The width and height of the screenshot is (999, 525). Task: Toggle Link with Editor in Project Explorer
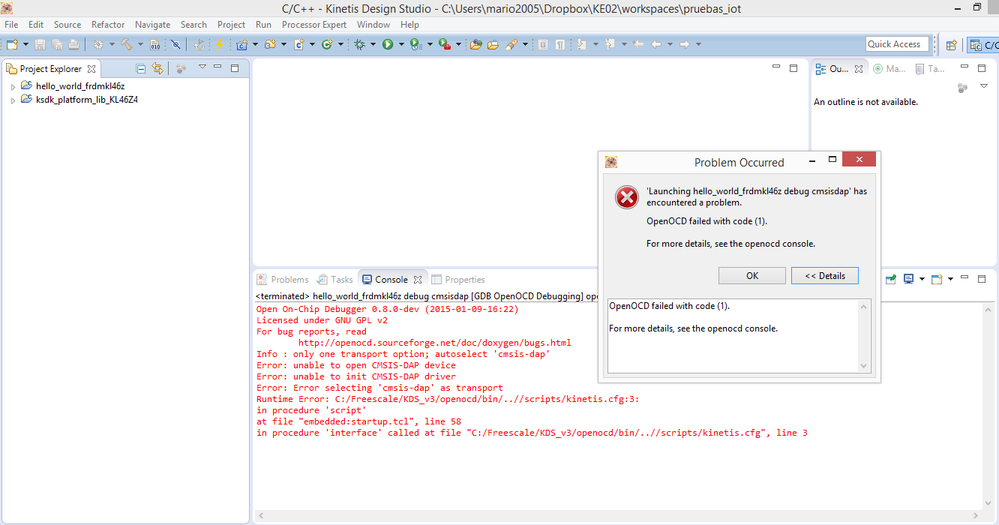click(157, 68)
